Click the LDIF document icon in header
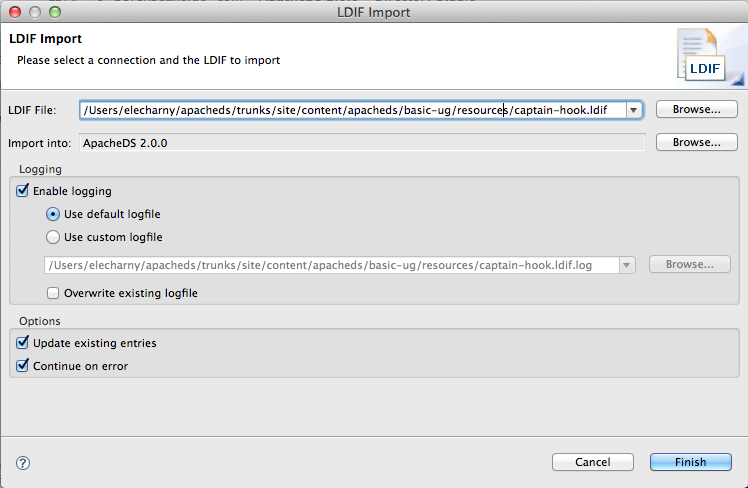 (x=704, y=55)
